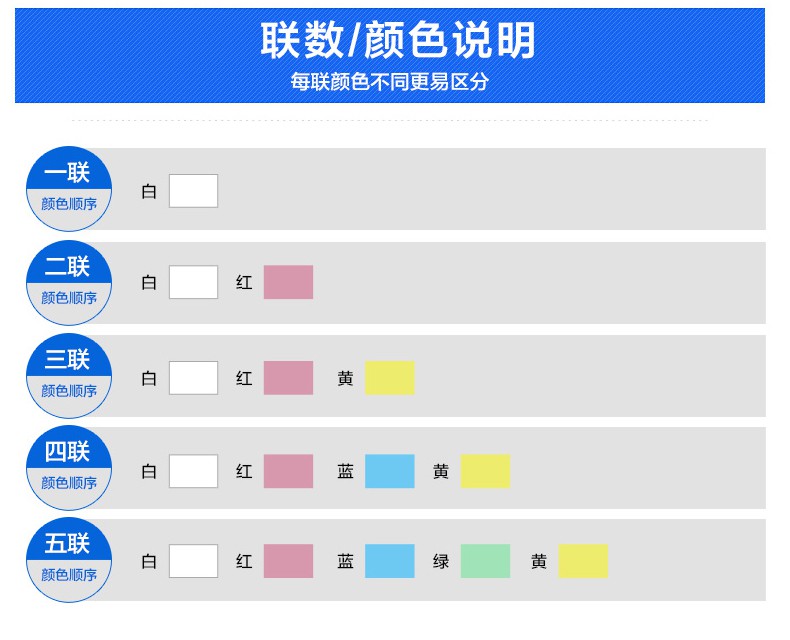Click the 一联 blue circle badge
790x640 pixels.
tap(68, 188)
